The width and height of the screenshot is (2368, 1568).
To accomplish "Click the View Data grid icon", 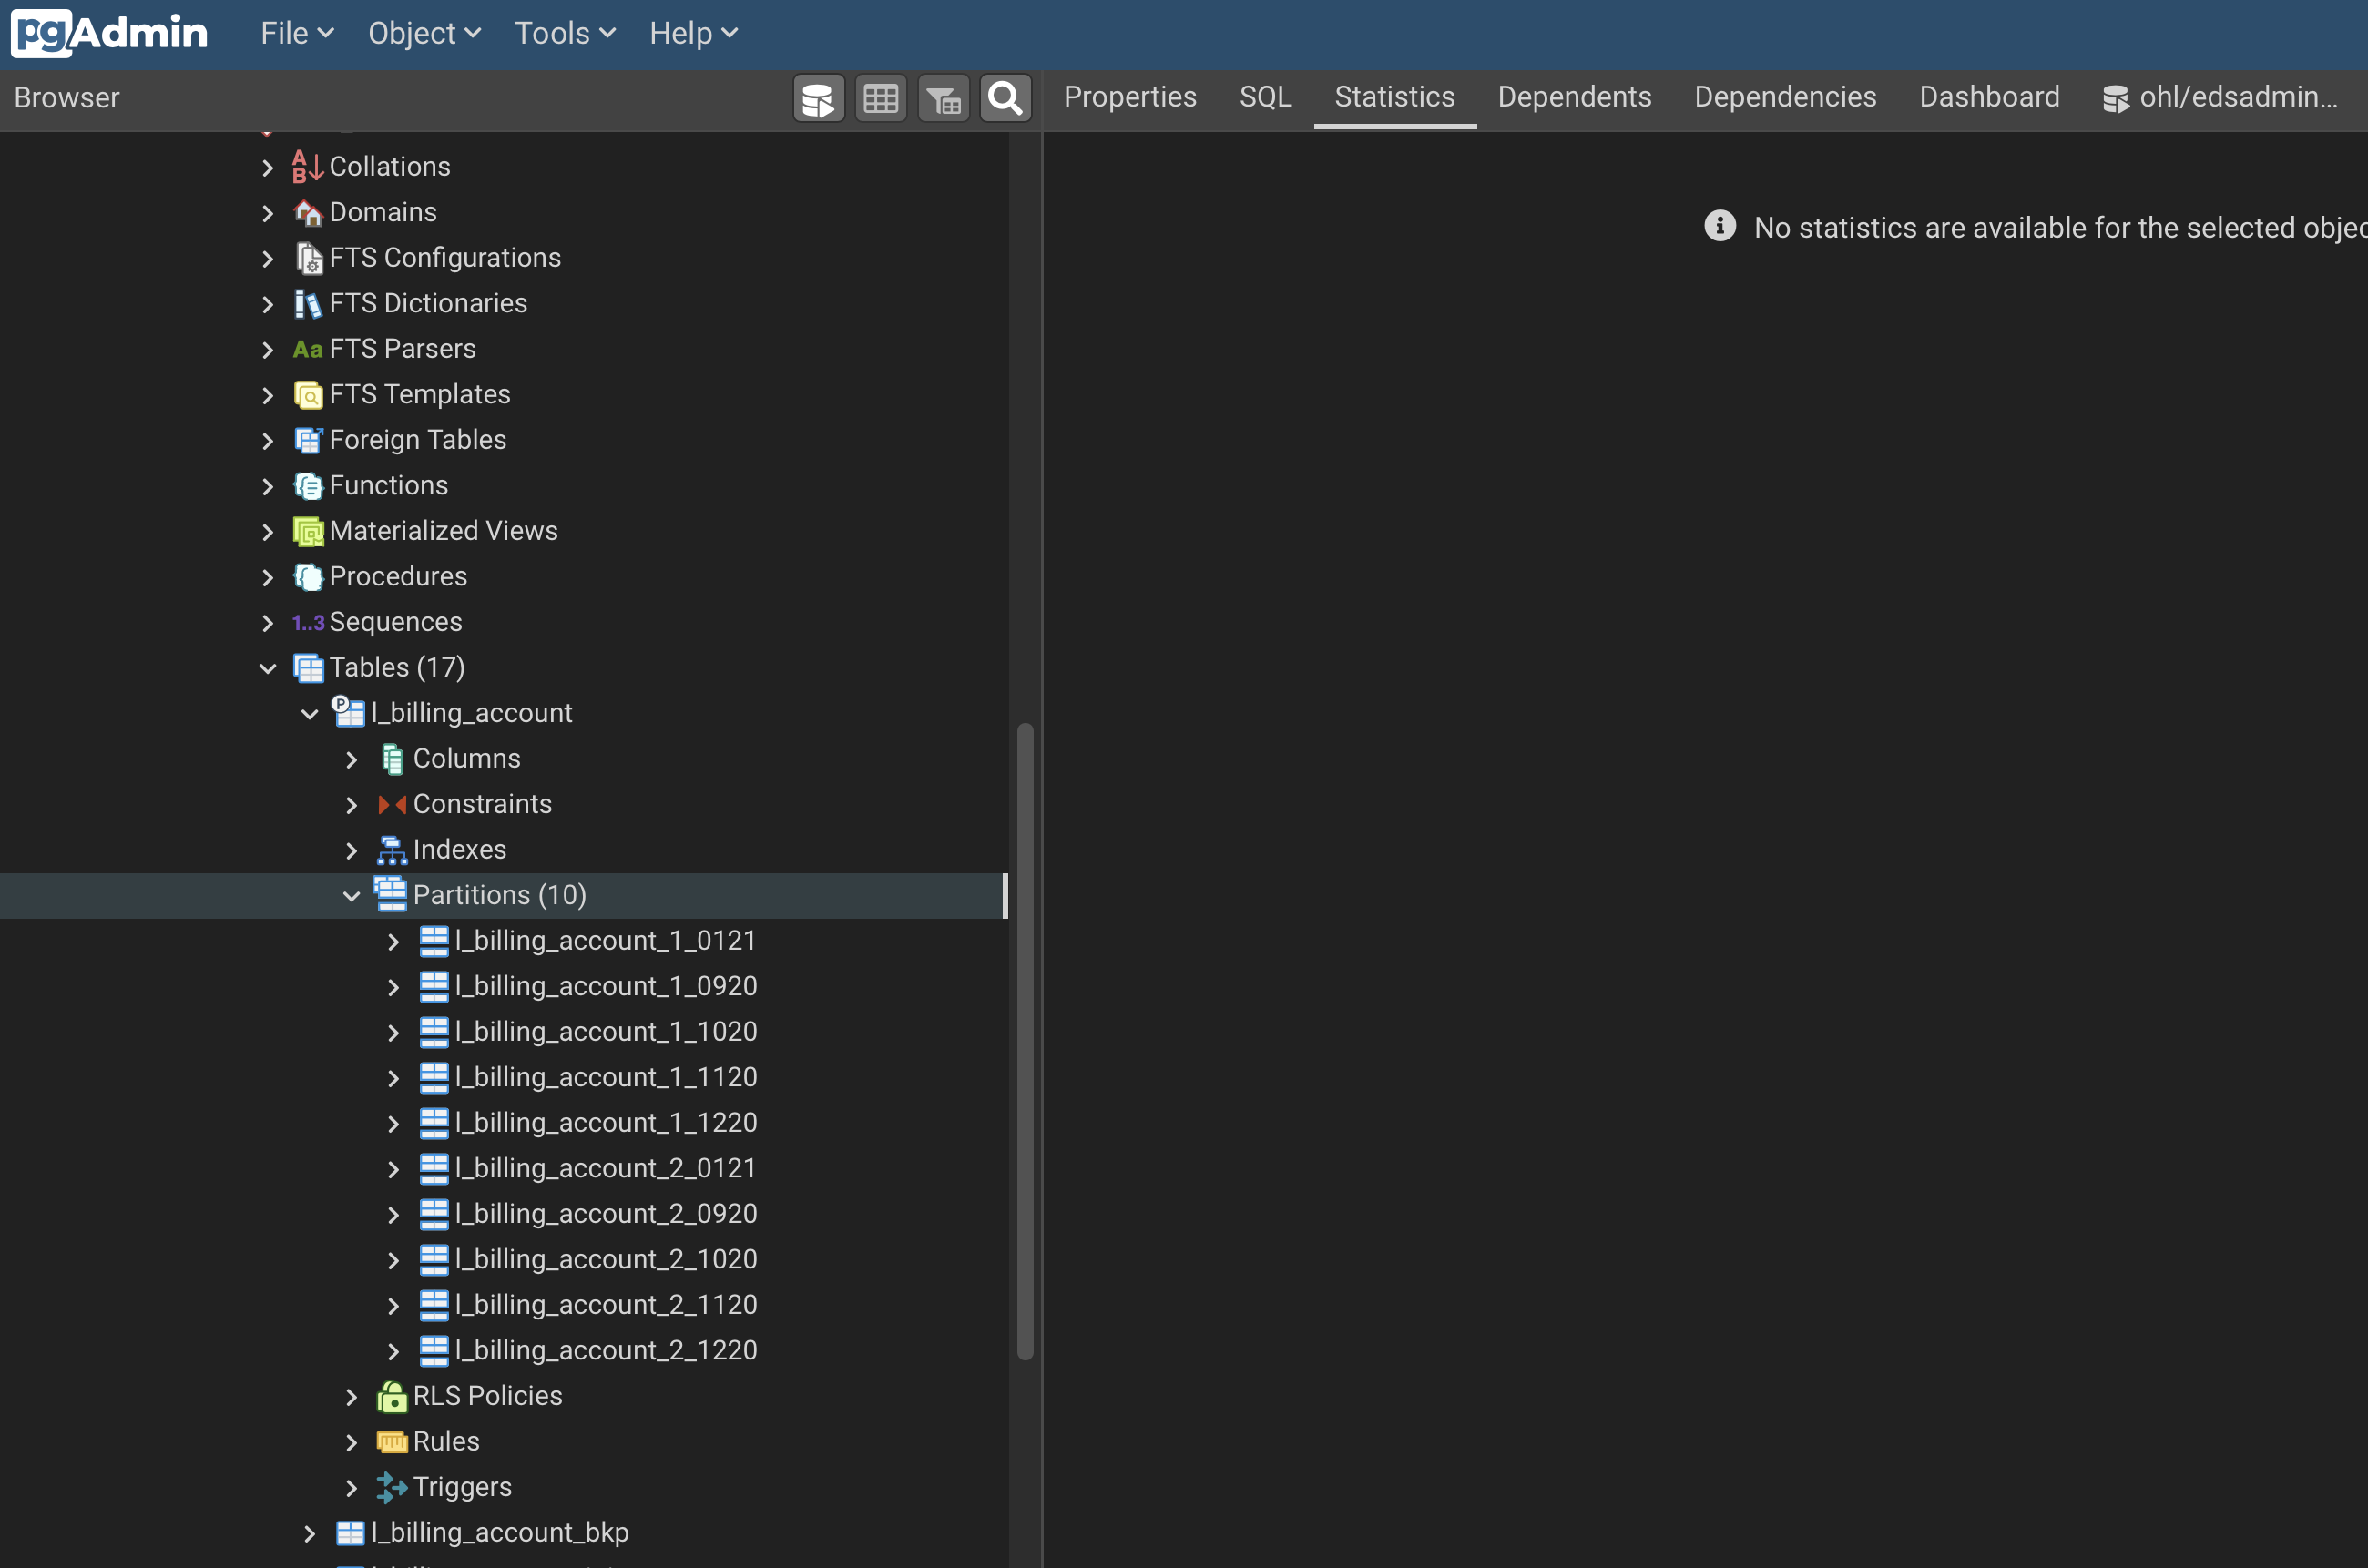I will 880,98.
